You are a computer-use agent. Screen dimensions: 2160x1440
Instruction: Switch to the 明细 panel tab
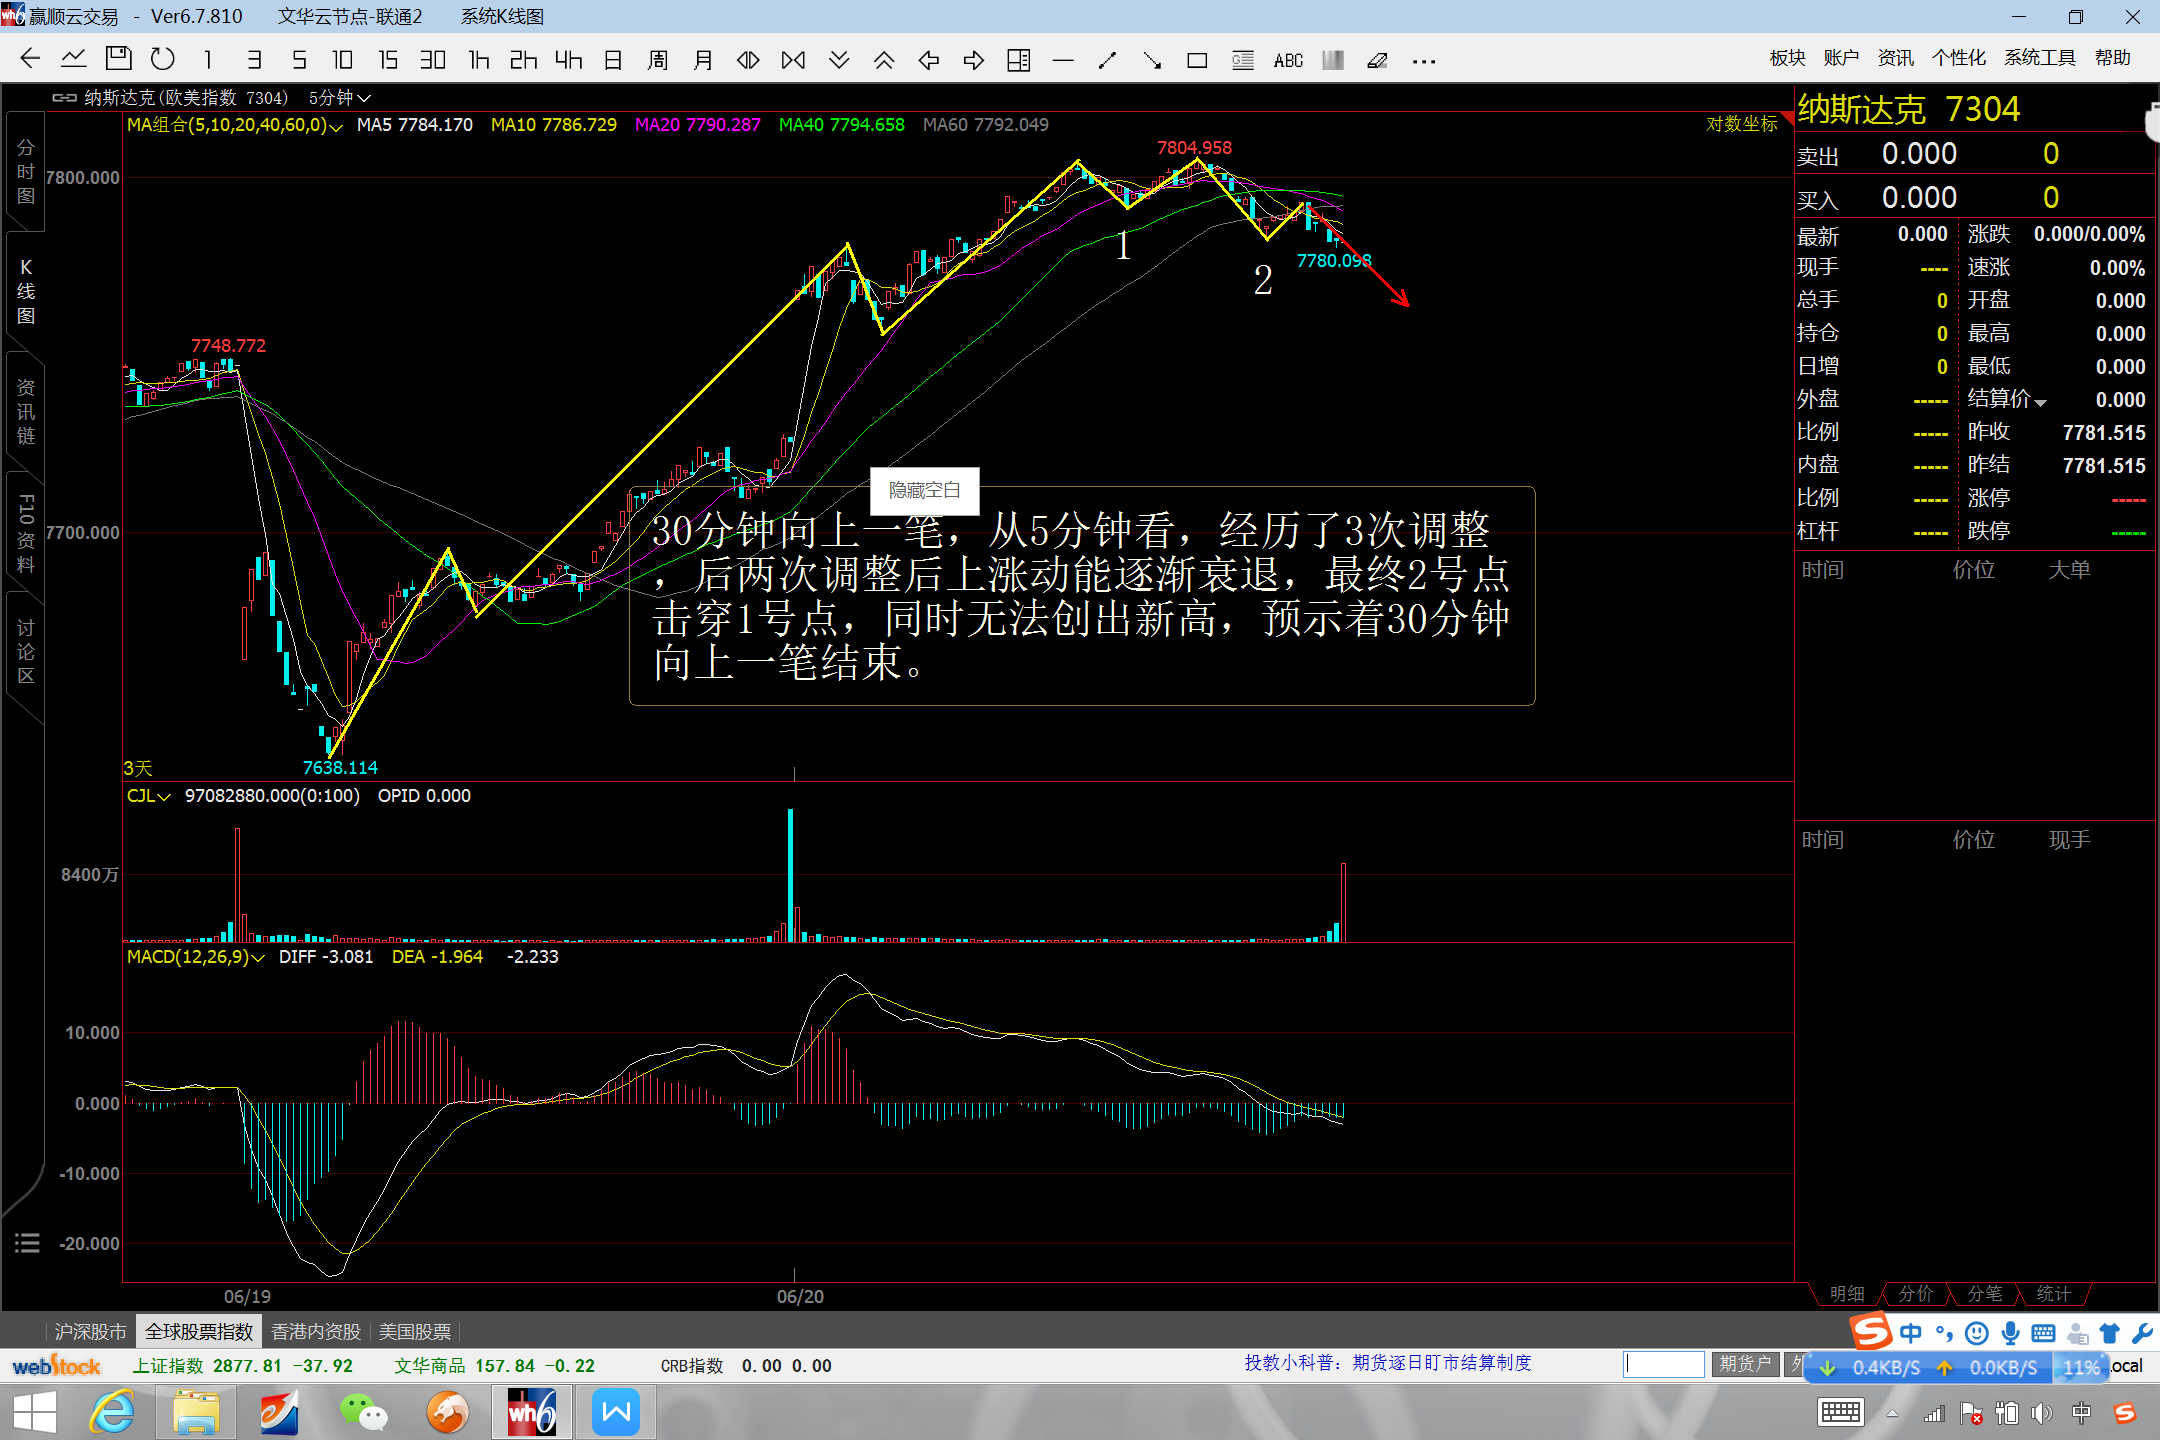pyautogui.click(x=1847, y=1294)
